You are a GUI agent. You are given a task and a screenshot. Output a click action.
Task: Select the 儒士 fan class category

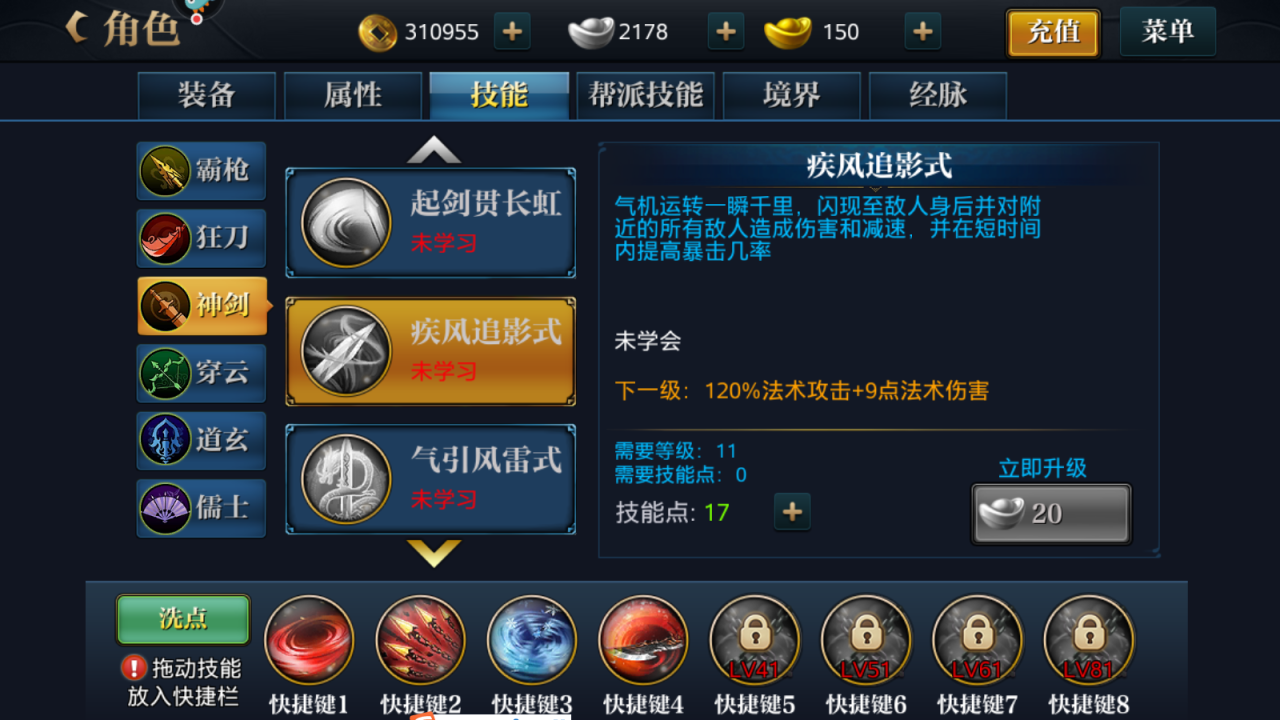coord(201,508)
